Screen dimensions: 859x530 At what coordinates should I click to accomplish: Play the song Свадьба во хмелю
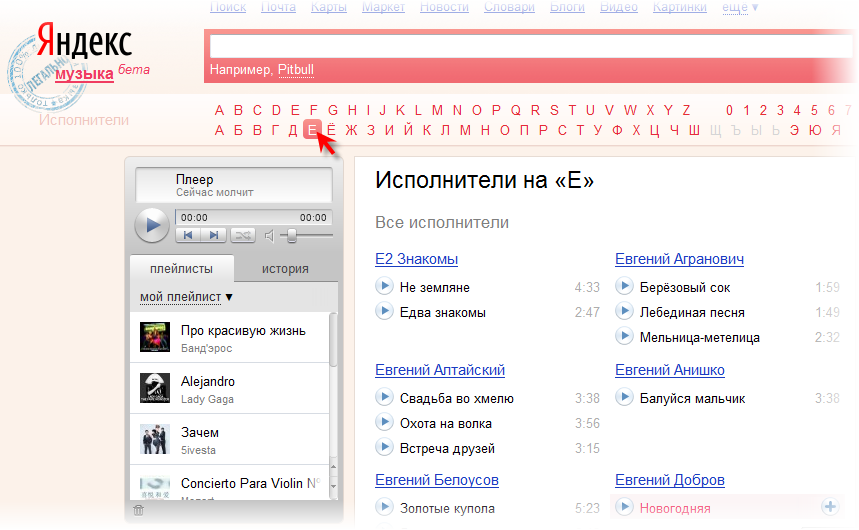tap(384, 397)
